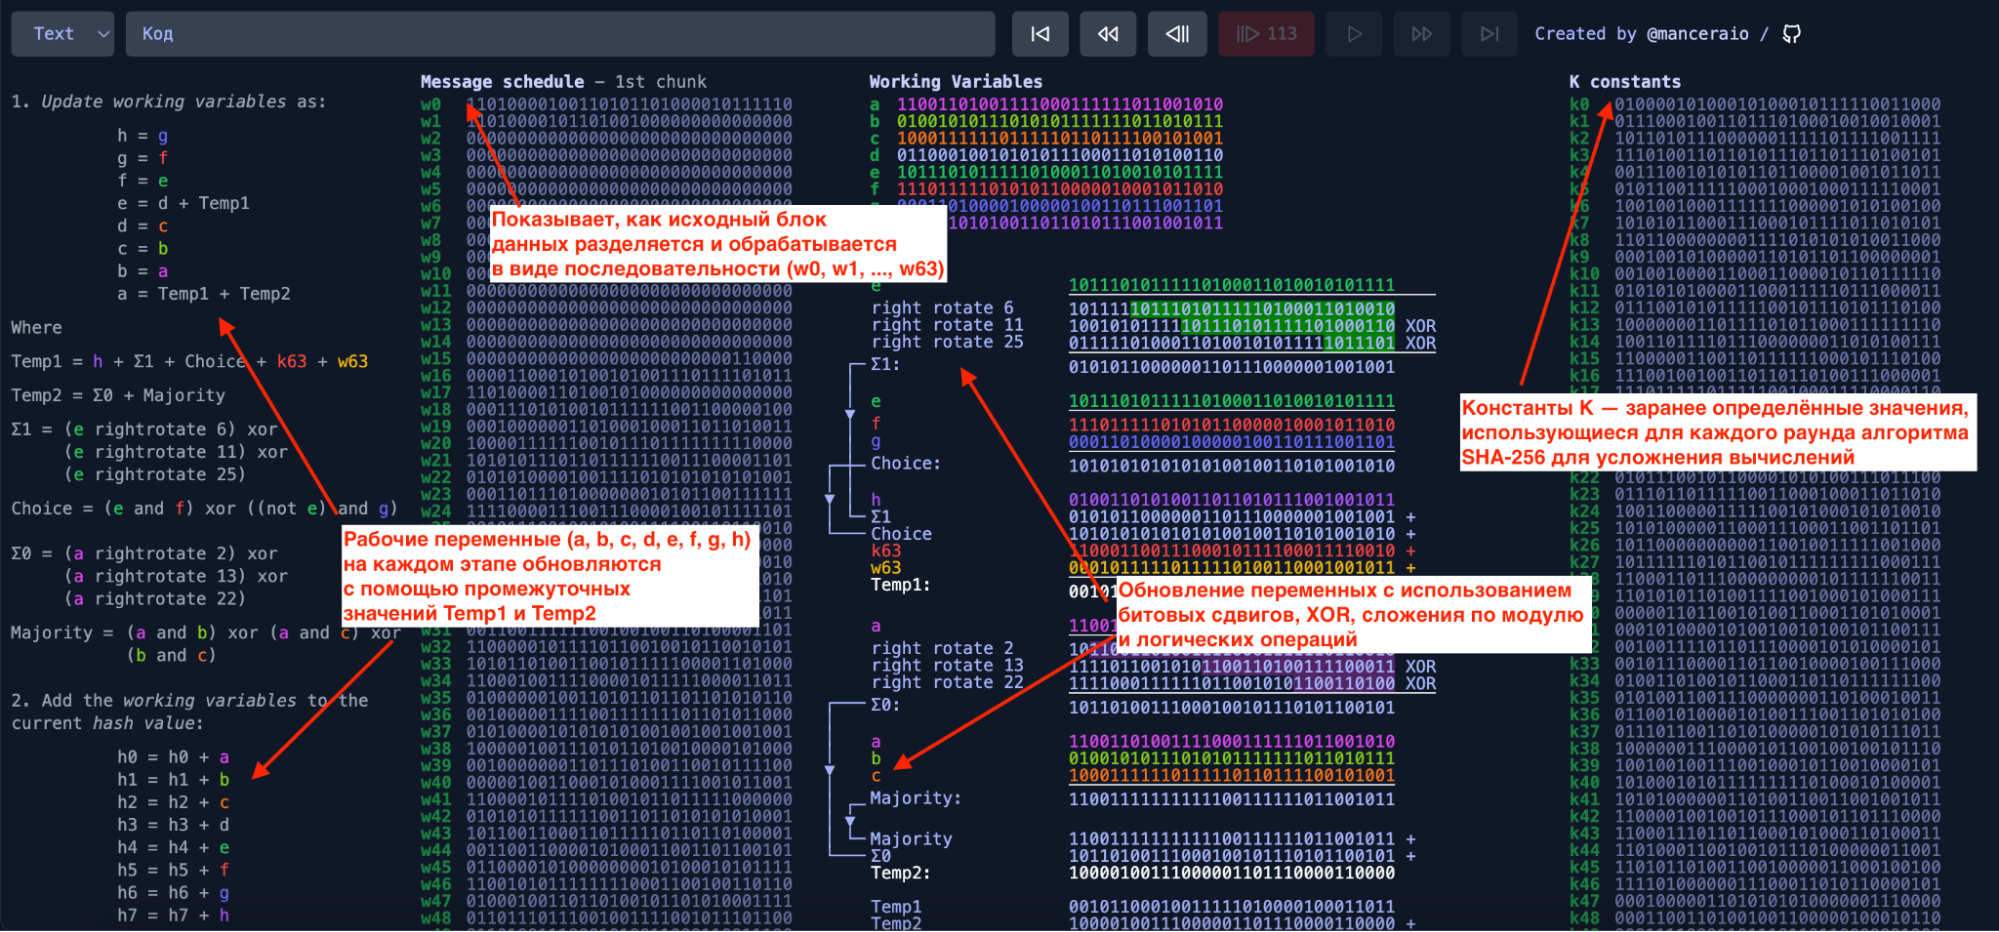This screenshot has height=932, width=1999.
Task: Open the @manceraio author link
Action: 1697,34
